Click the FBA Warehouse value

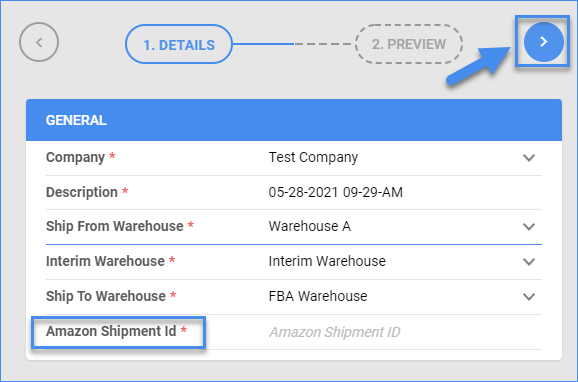coord(318,296)
